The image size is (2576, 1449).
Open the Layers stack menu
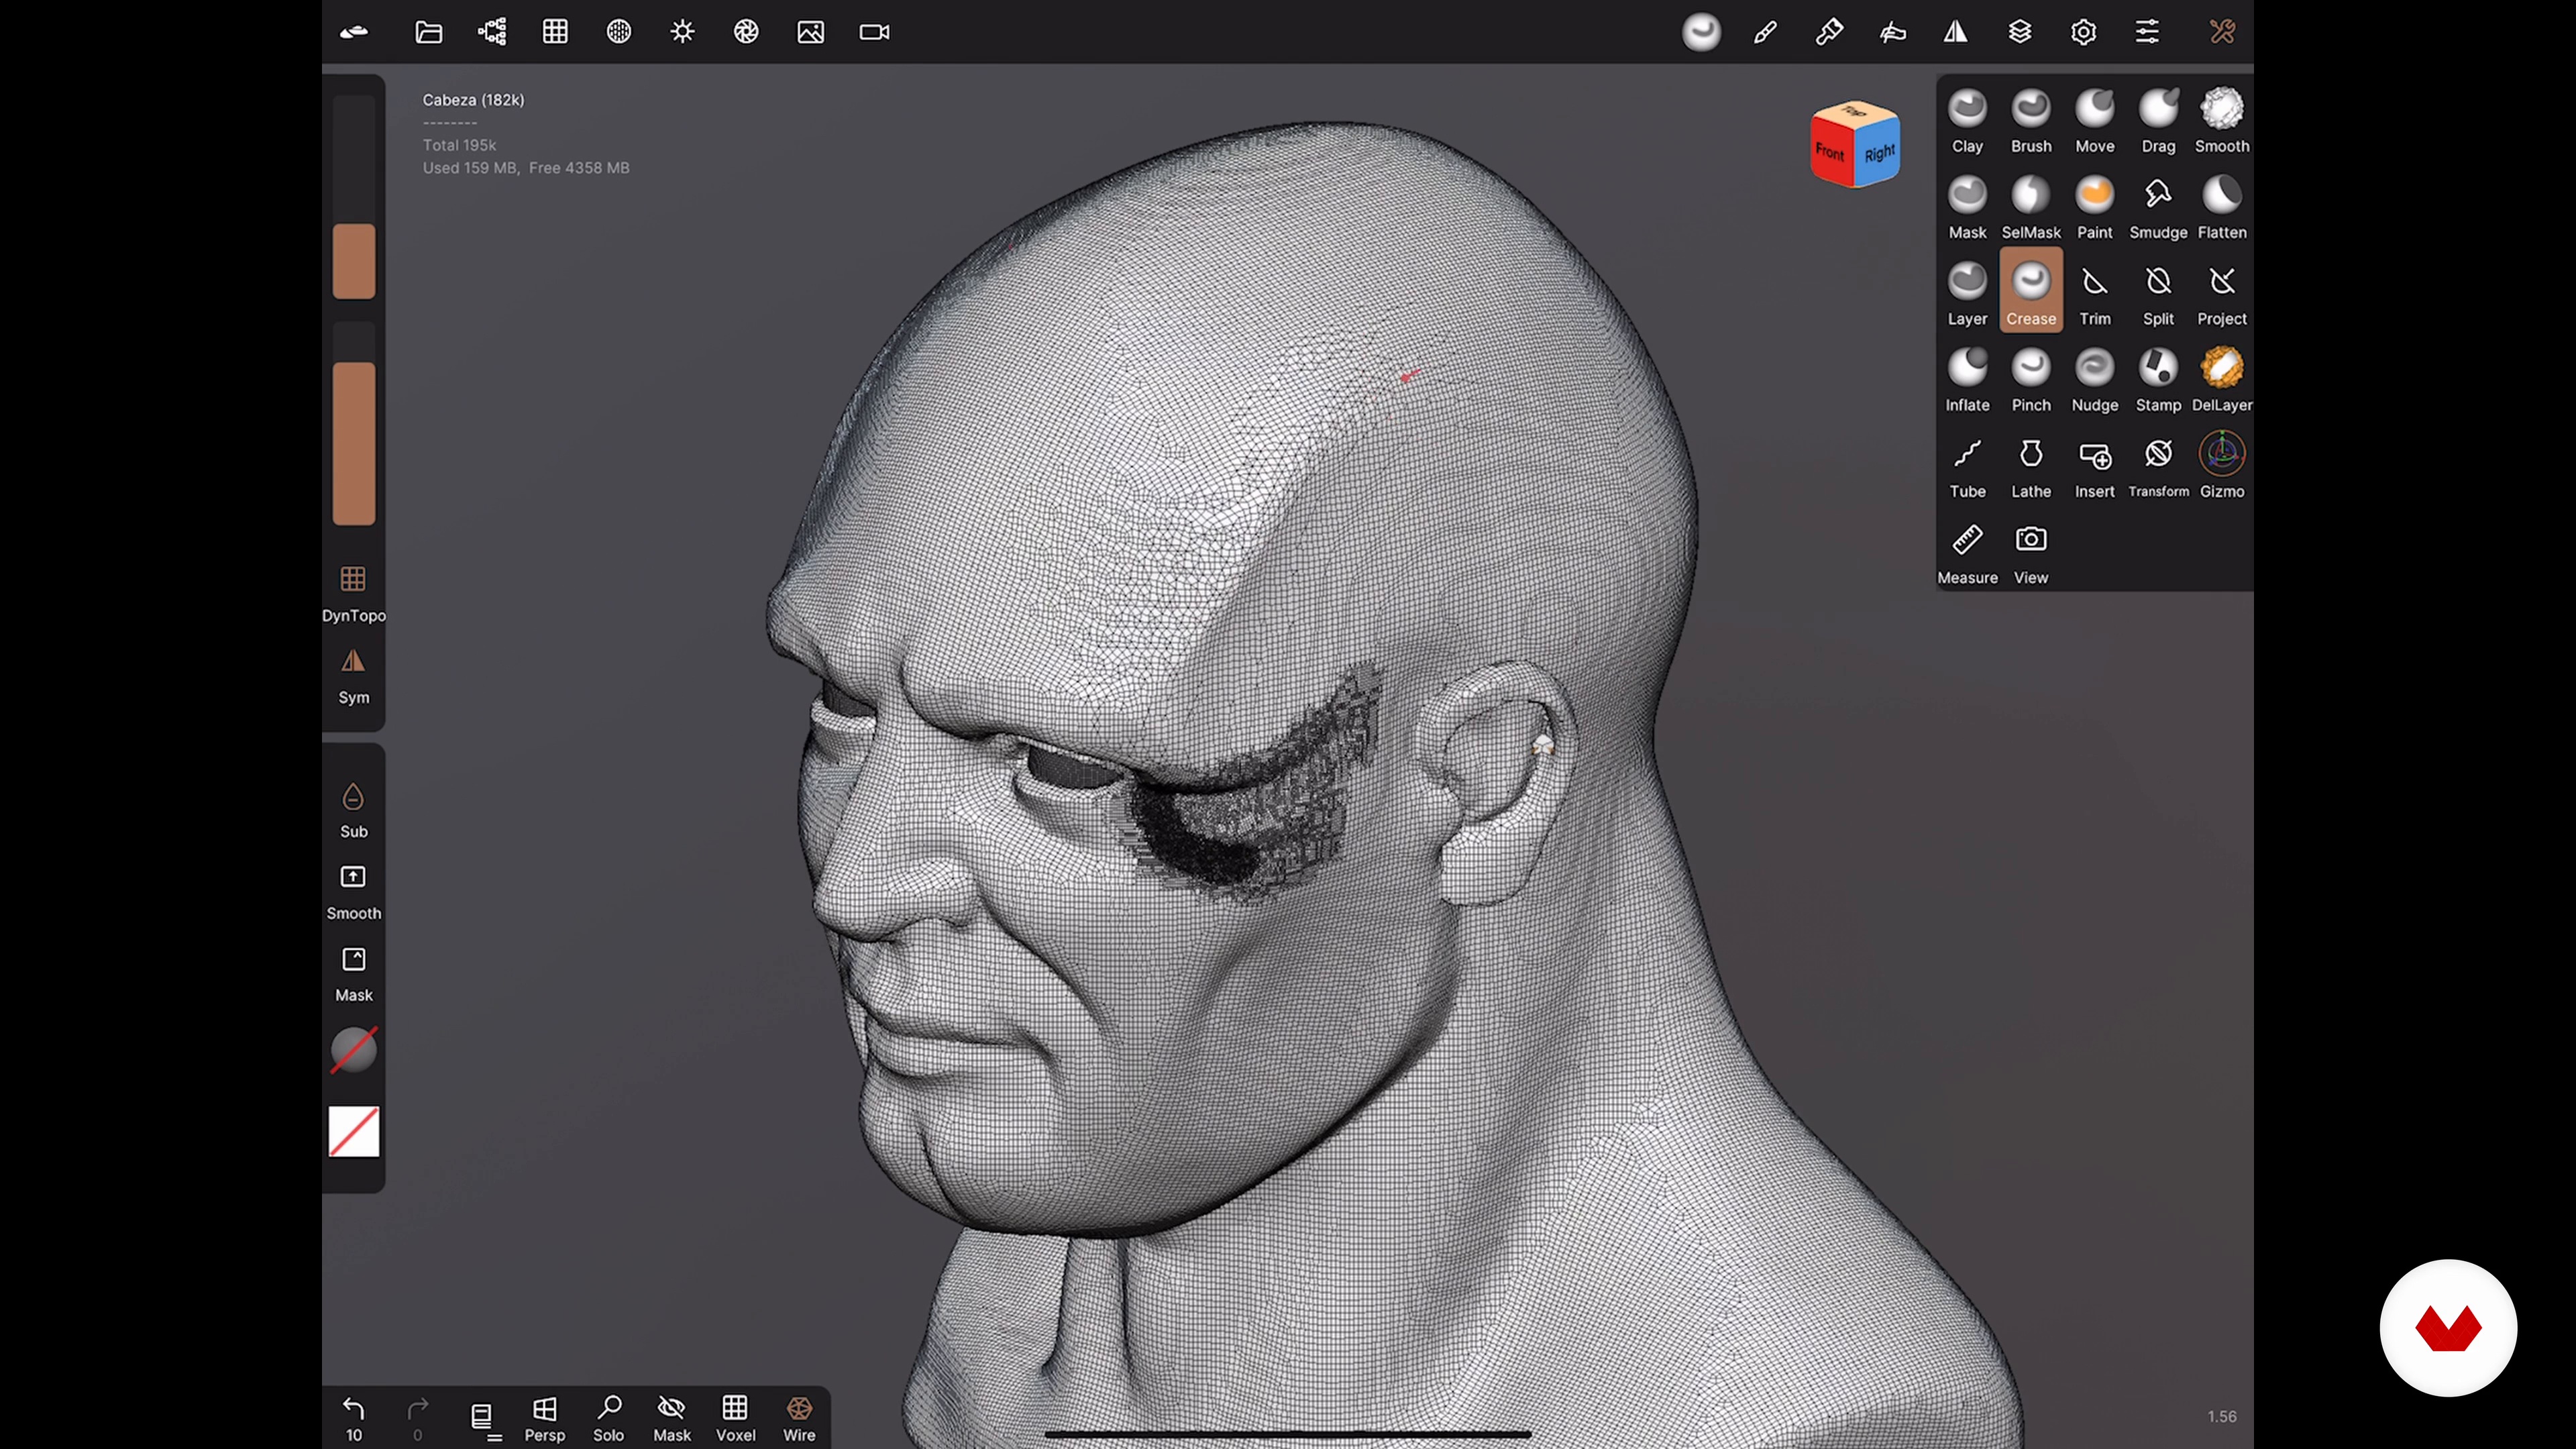pos(2020,32)
